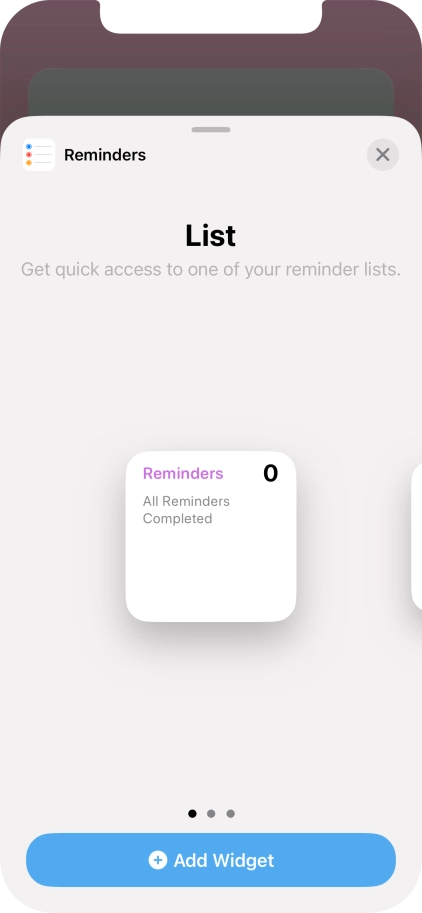Close the widget sheet with X button

[382, 154]
